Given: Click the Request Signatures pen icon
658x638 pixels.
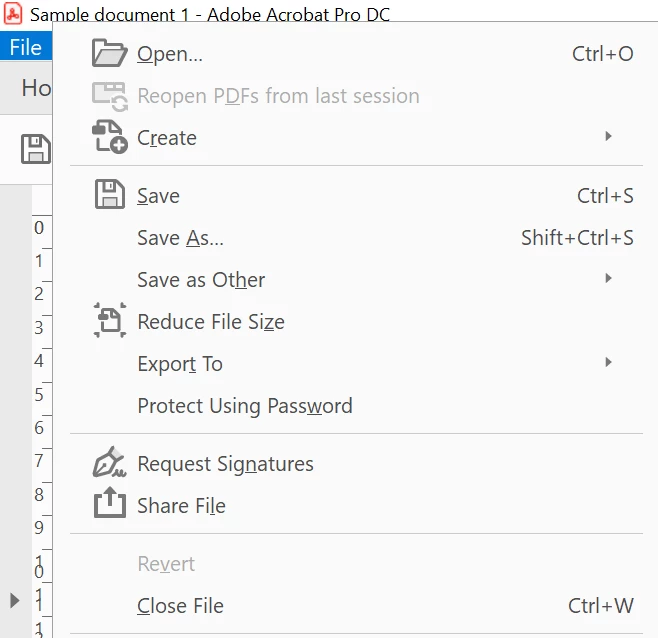Looking at the screenshot, I should coord(109,463).
